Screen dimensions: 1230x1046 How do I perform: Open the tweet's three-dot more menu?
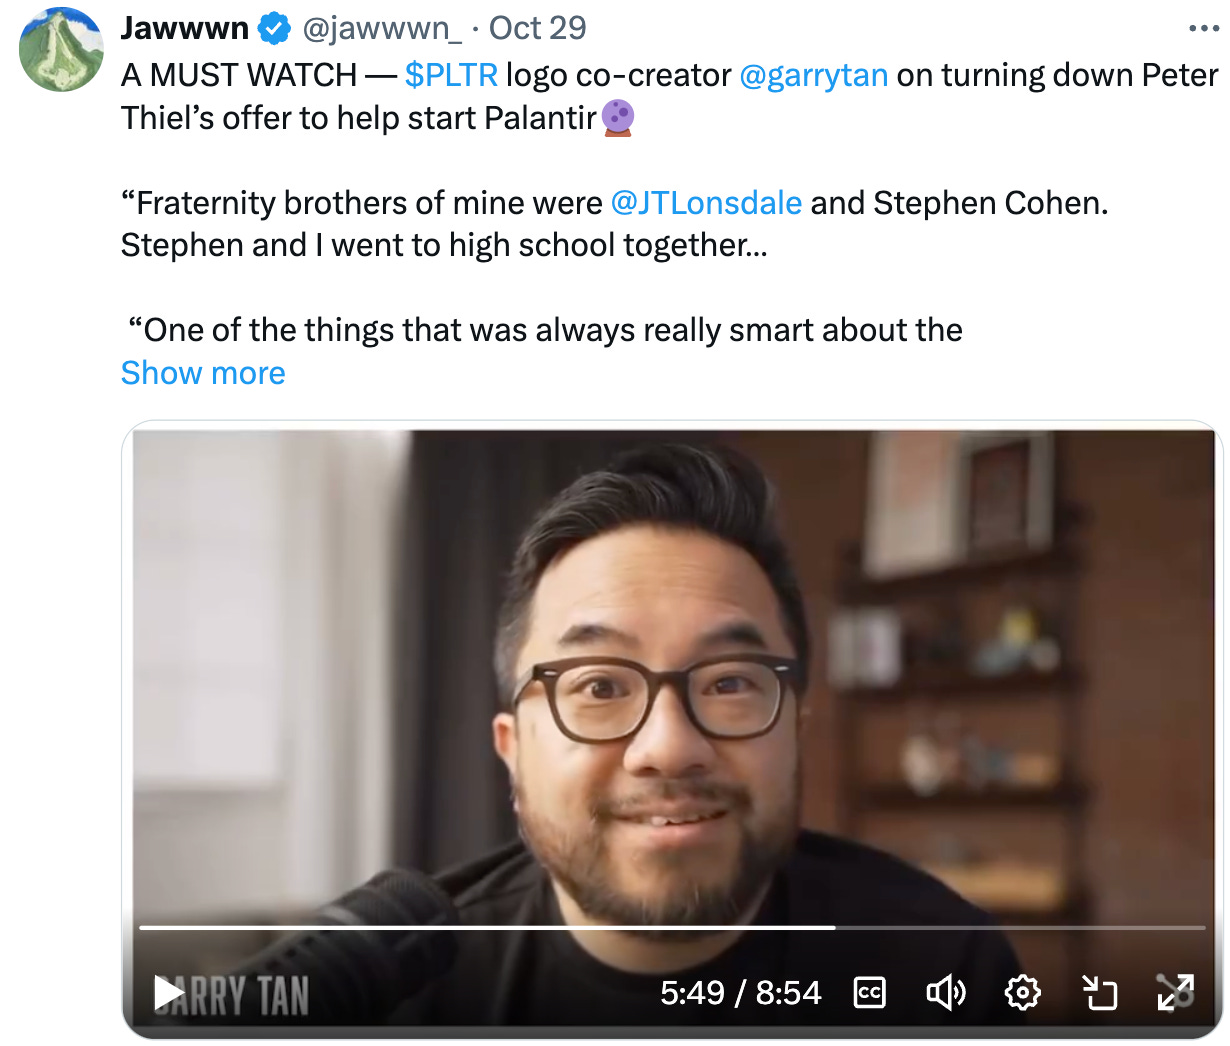(1203, 28)
